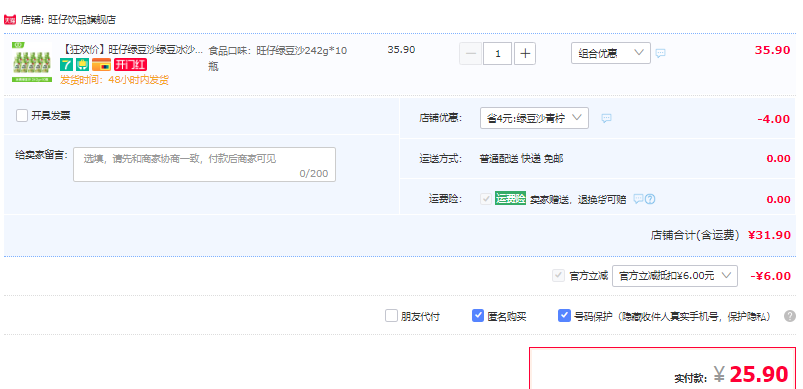Screen dimensions: 803x389
Task: Click the green 7-day return badge
Action: point(67,64)
